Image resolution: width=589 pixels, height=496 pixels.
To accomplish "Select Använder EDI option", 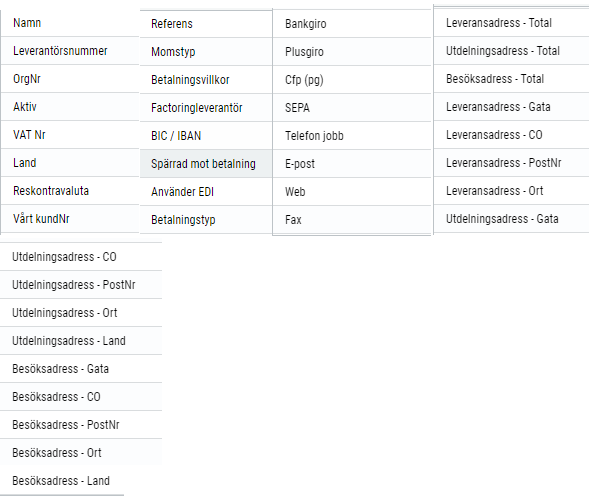I will click(206, 192).
